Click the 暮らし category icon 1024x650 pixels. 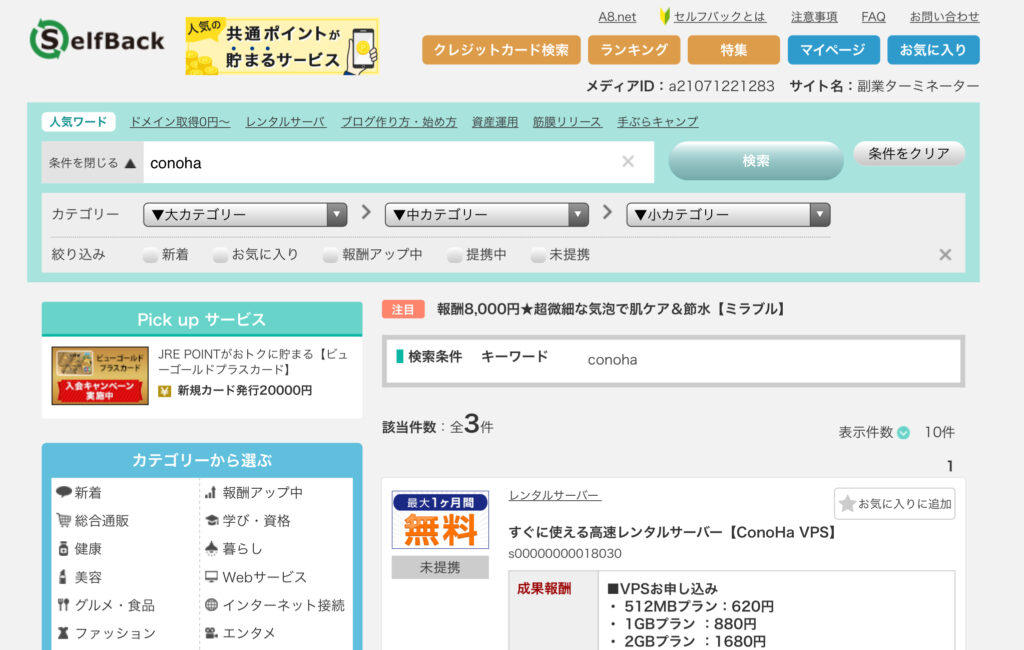212,549
